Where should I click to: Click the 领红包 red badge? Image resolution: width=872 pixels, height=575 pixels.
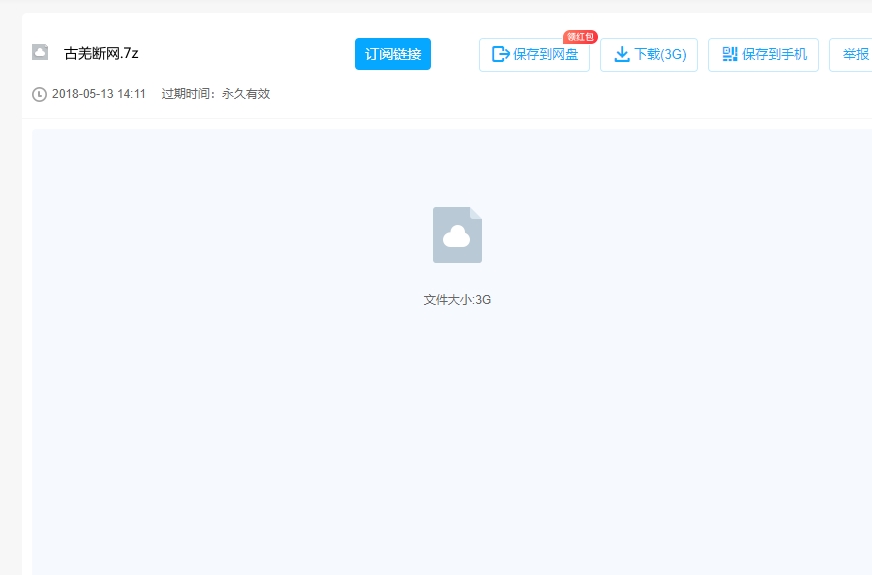coord(580,37)
